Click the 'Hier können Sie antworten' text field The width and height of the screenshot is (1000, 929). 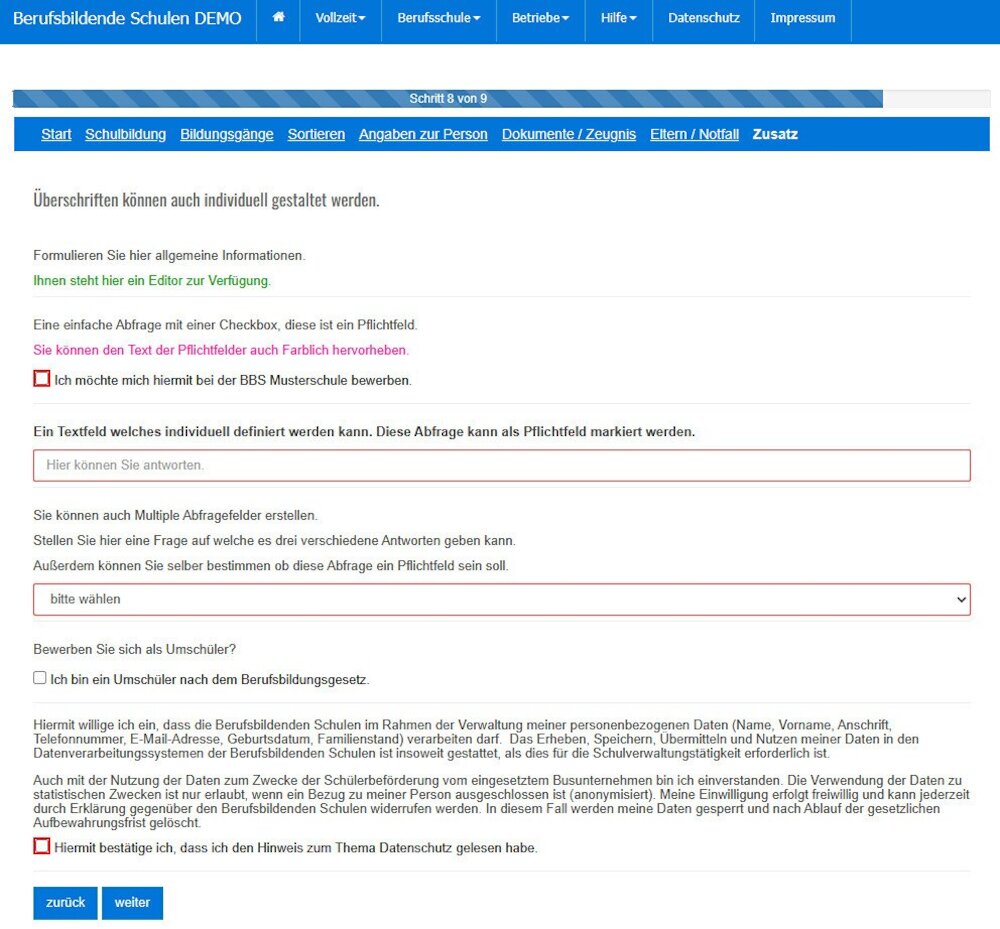click(x=501, y=465)
